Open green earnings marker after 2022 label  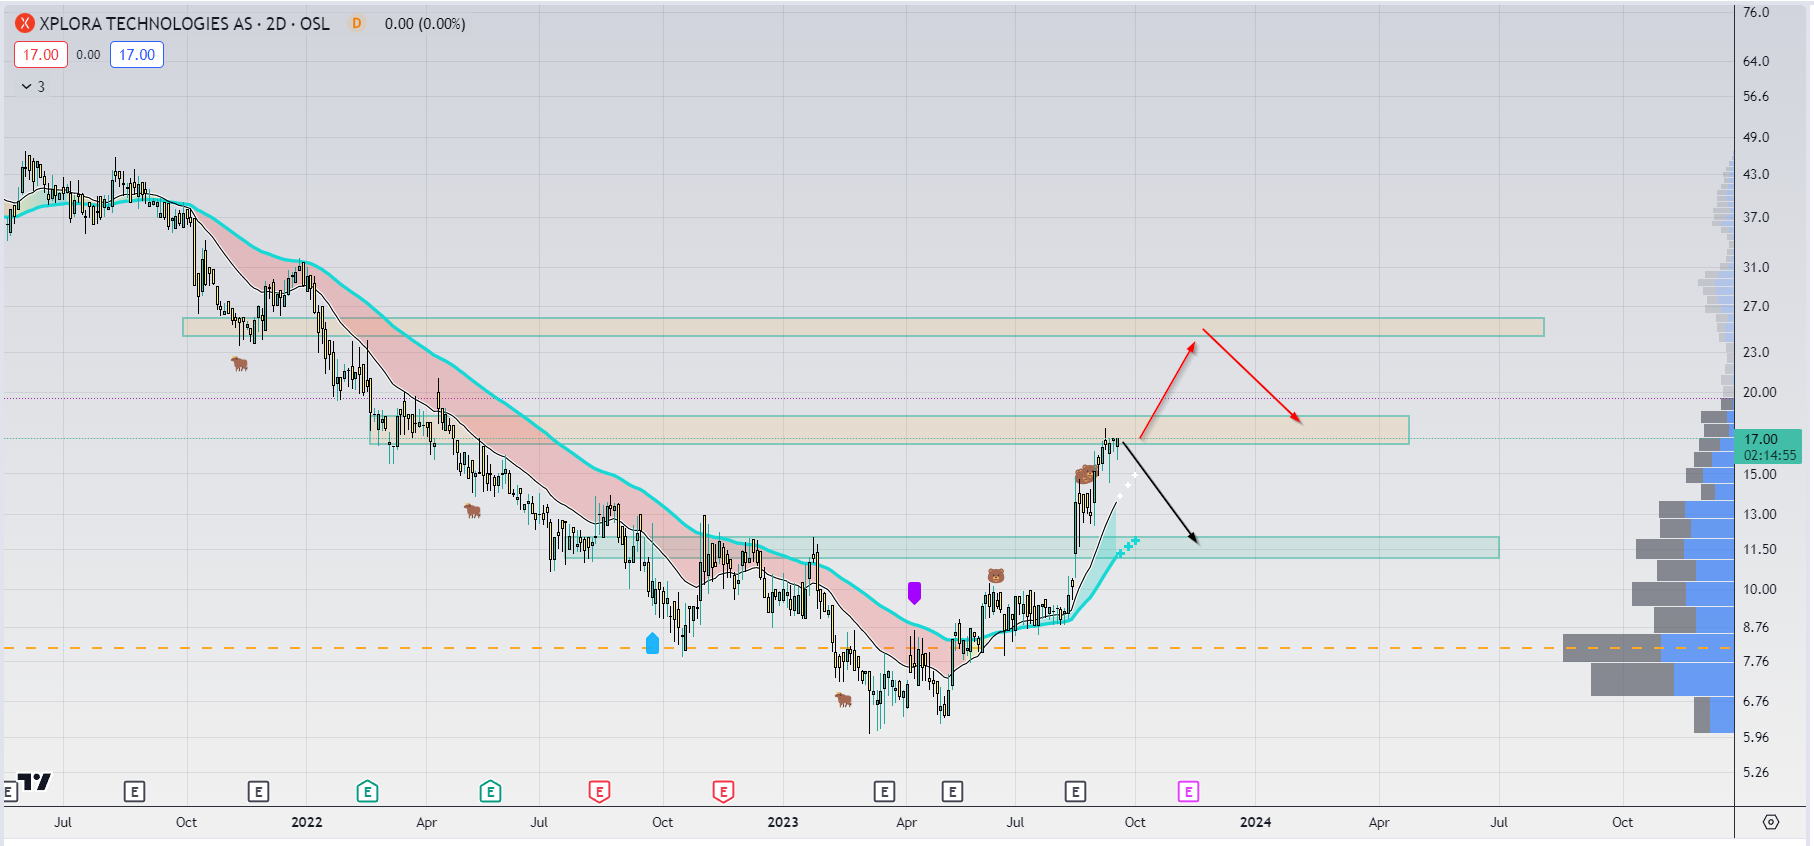point(367,792)
